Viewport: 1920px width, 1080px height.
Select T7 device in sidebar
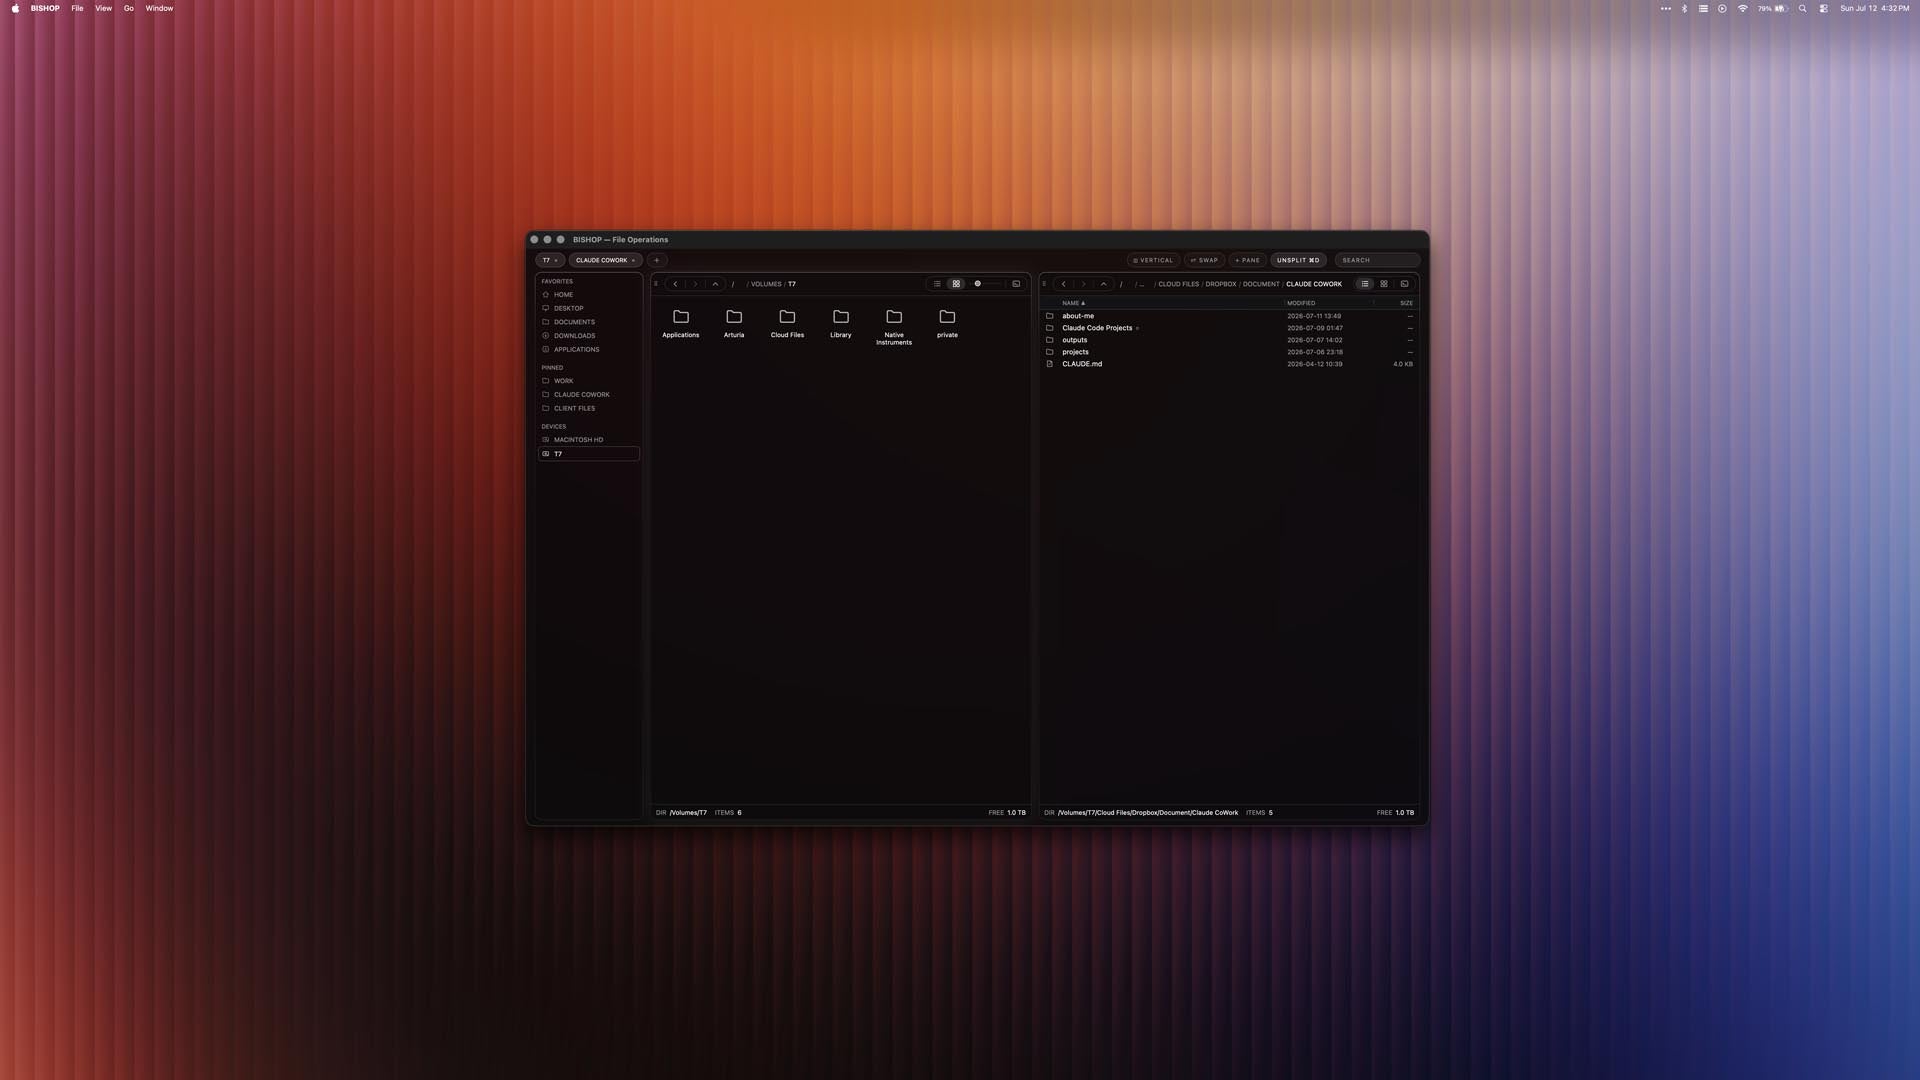click(588, 454)
